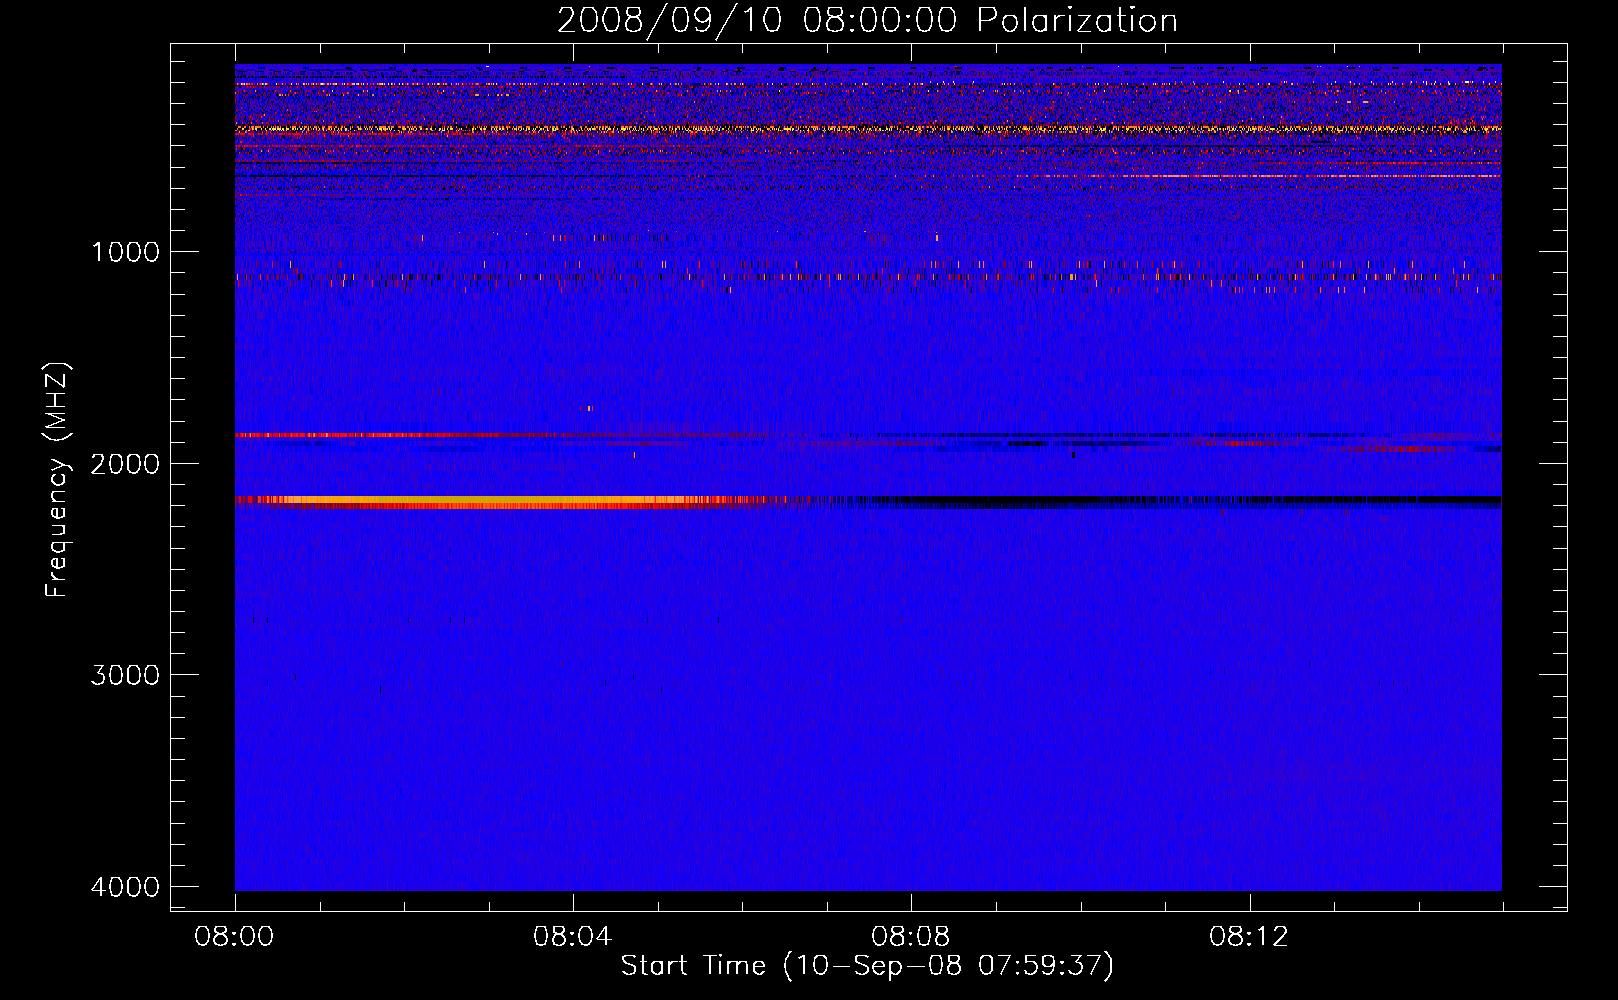The height and width of the screenshot is (1000, 1618).
Task: Click the 08:04 time tick label
Action: coord(573,937)
